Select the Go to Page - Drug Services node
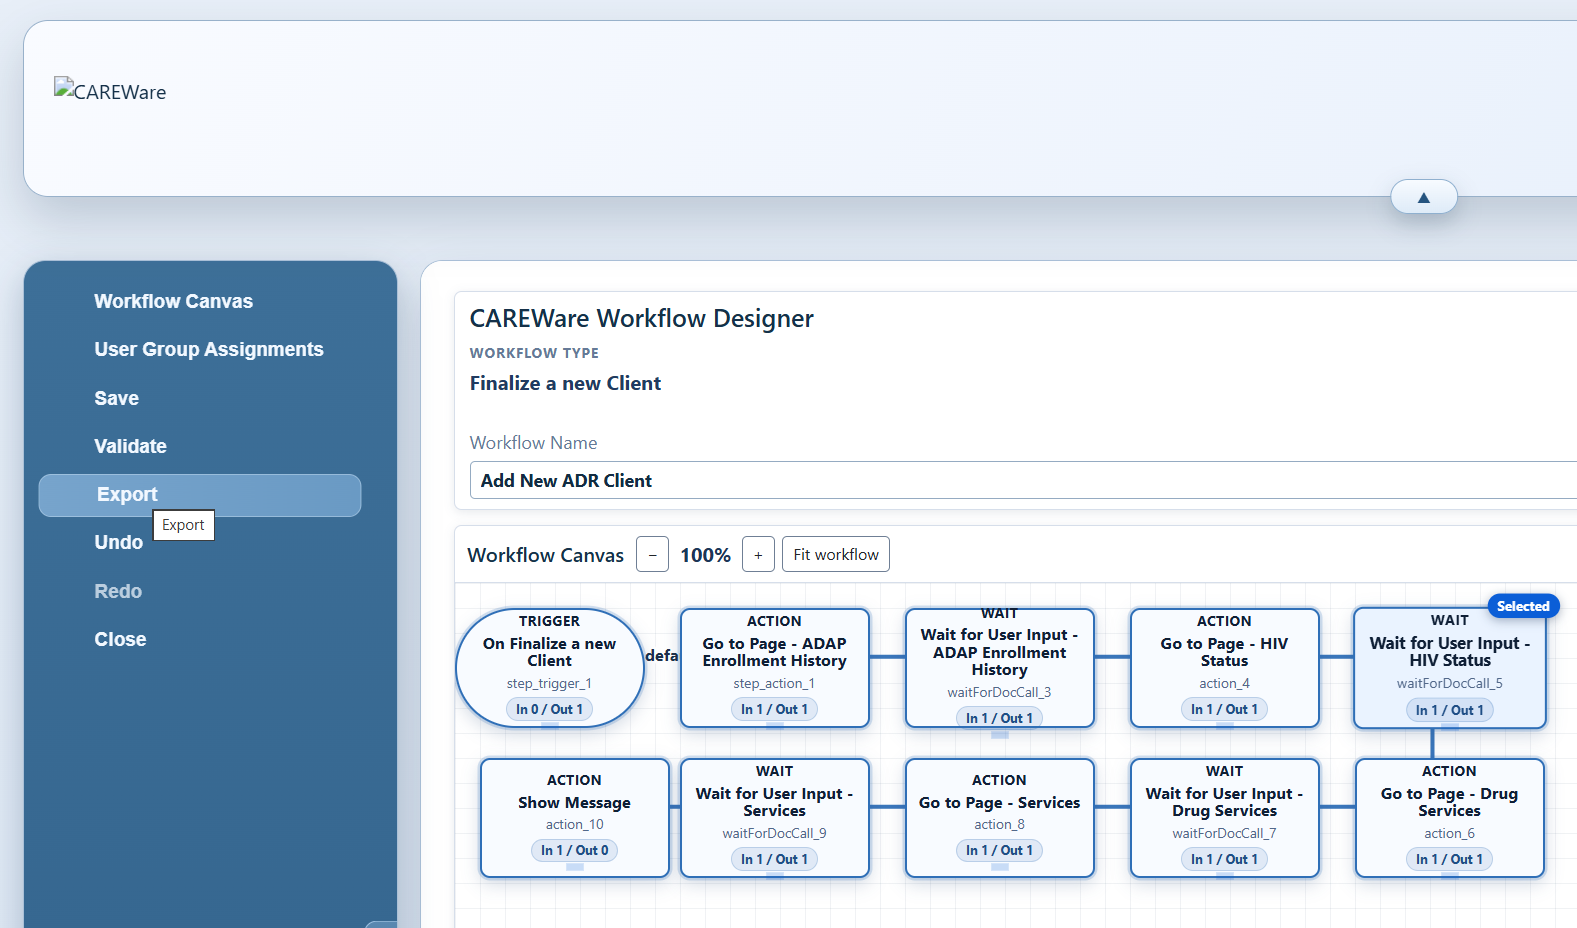Image resolution: width=1577 pixels, height=928 pixels. click(1450, 817)
